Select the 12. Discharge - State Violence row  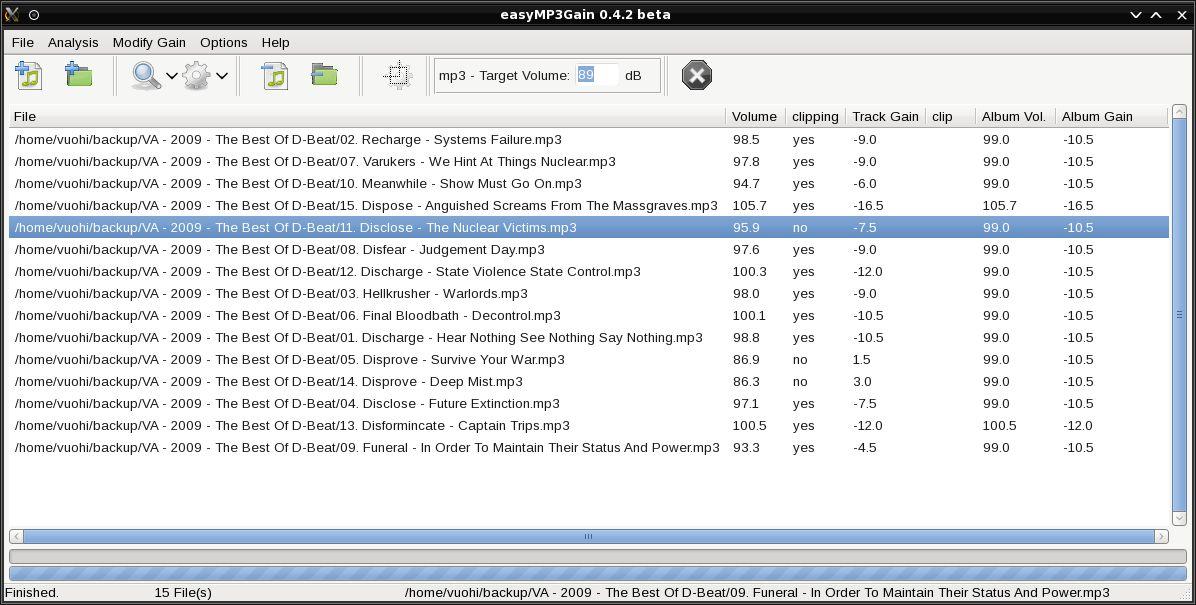589,272
